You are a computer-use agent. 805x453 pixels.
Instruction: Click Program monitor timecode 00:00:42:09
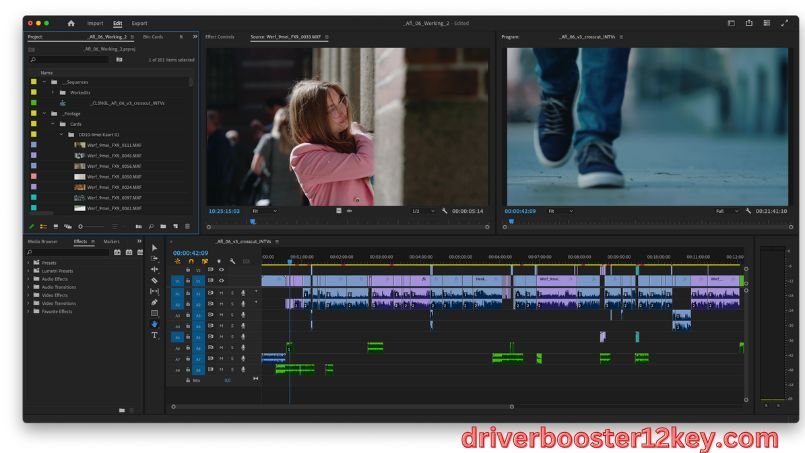[x=520, y=211]
